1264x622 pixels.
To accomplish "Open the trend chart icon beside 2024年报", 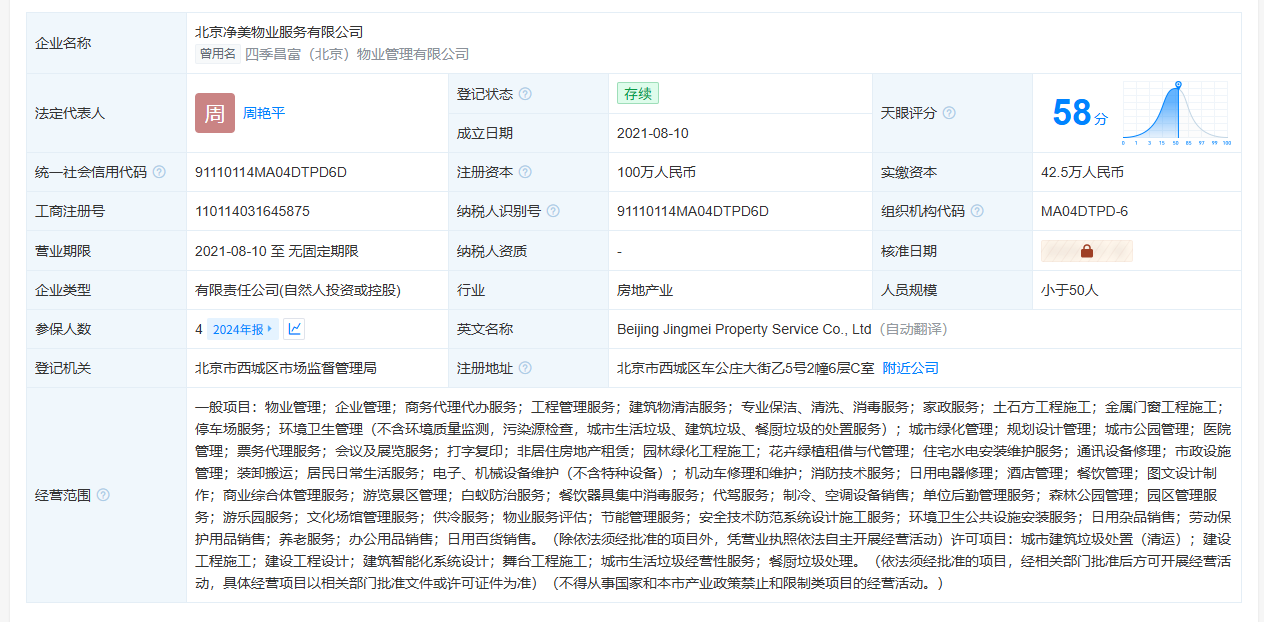I will (294, 329).
